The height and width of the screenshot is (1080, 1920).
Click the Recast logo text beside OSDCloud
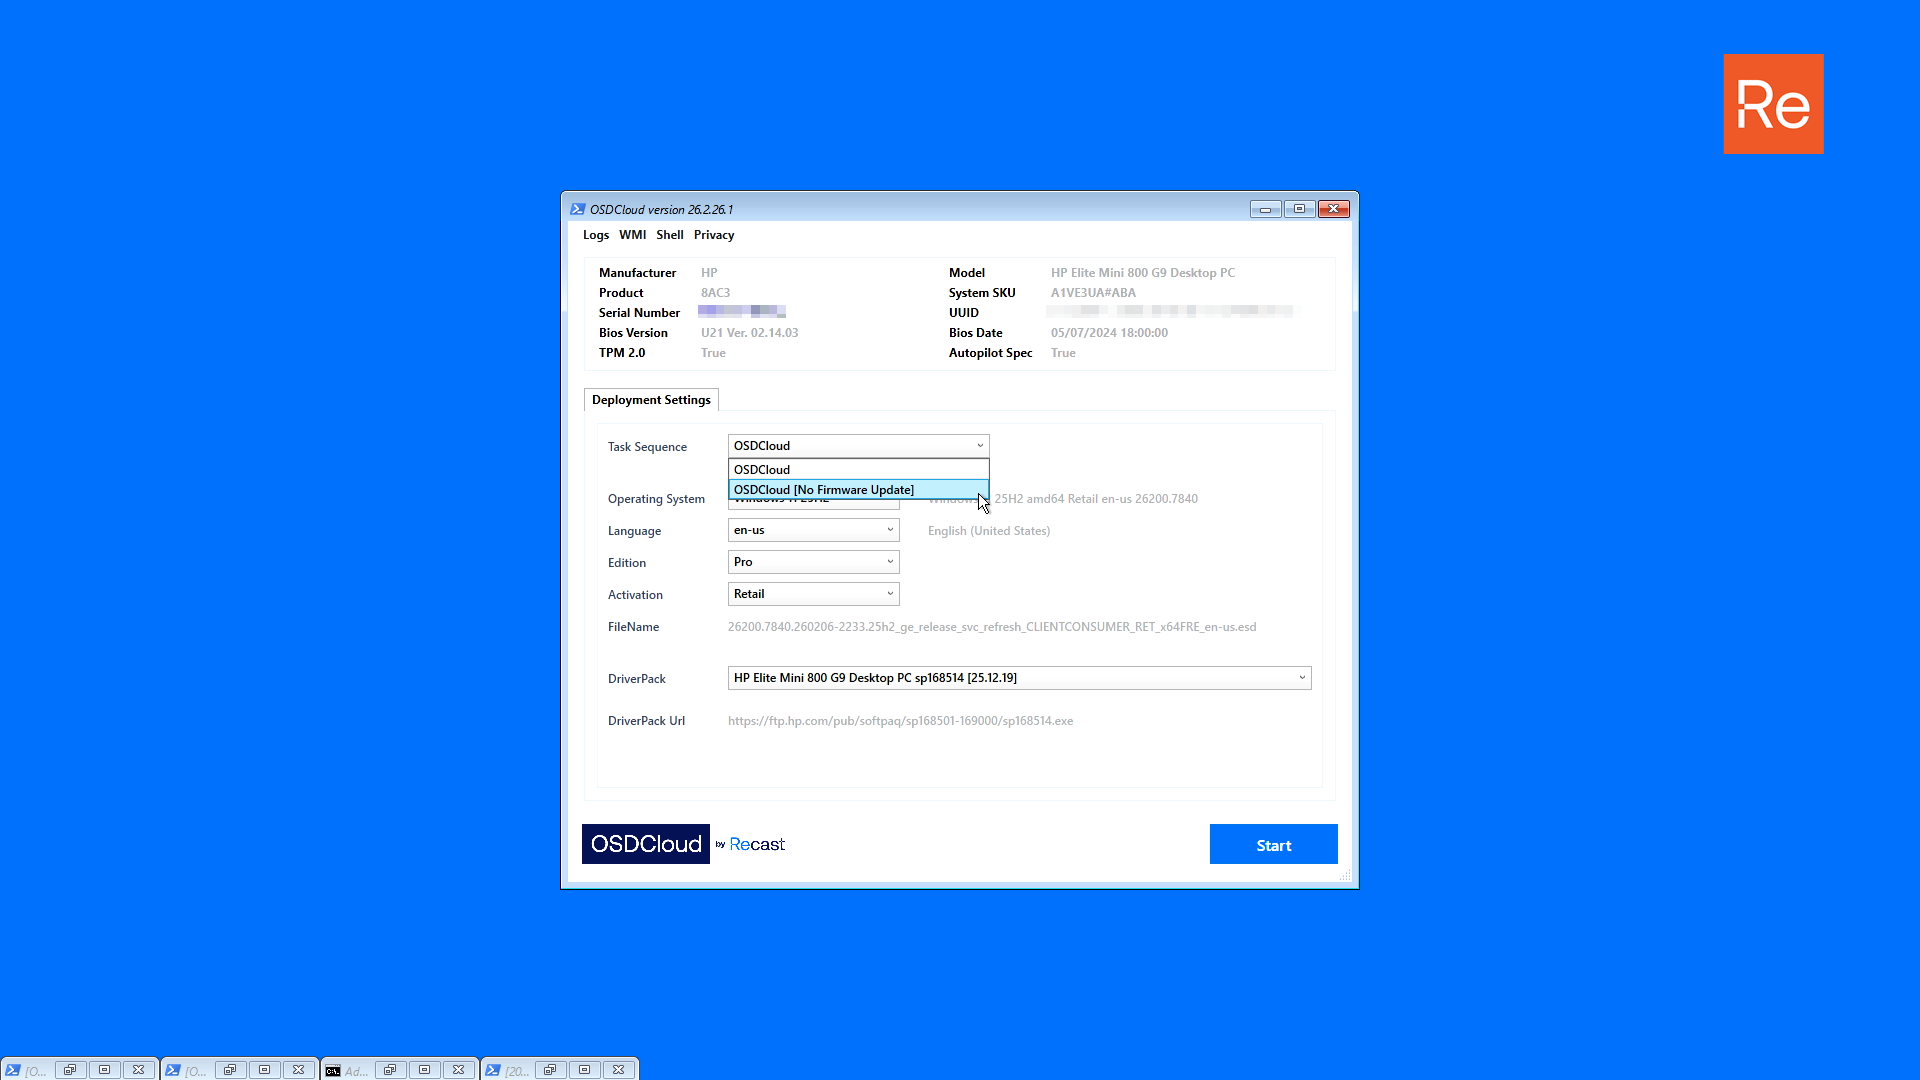(x=757, y=844)
